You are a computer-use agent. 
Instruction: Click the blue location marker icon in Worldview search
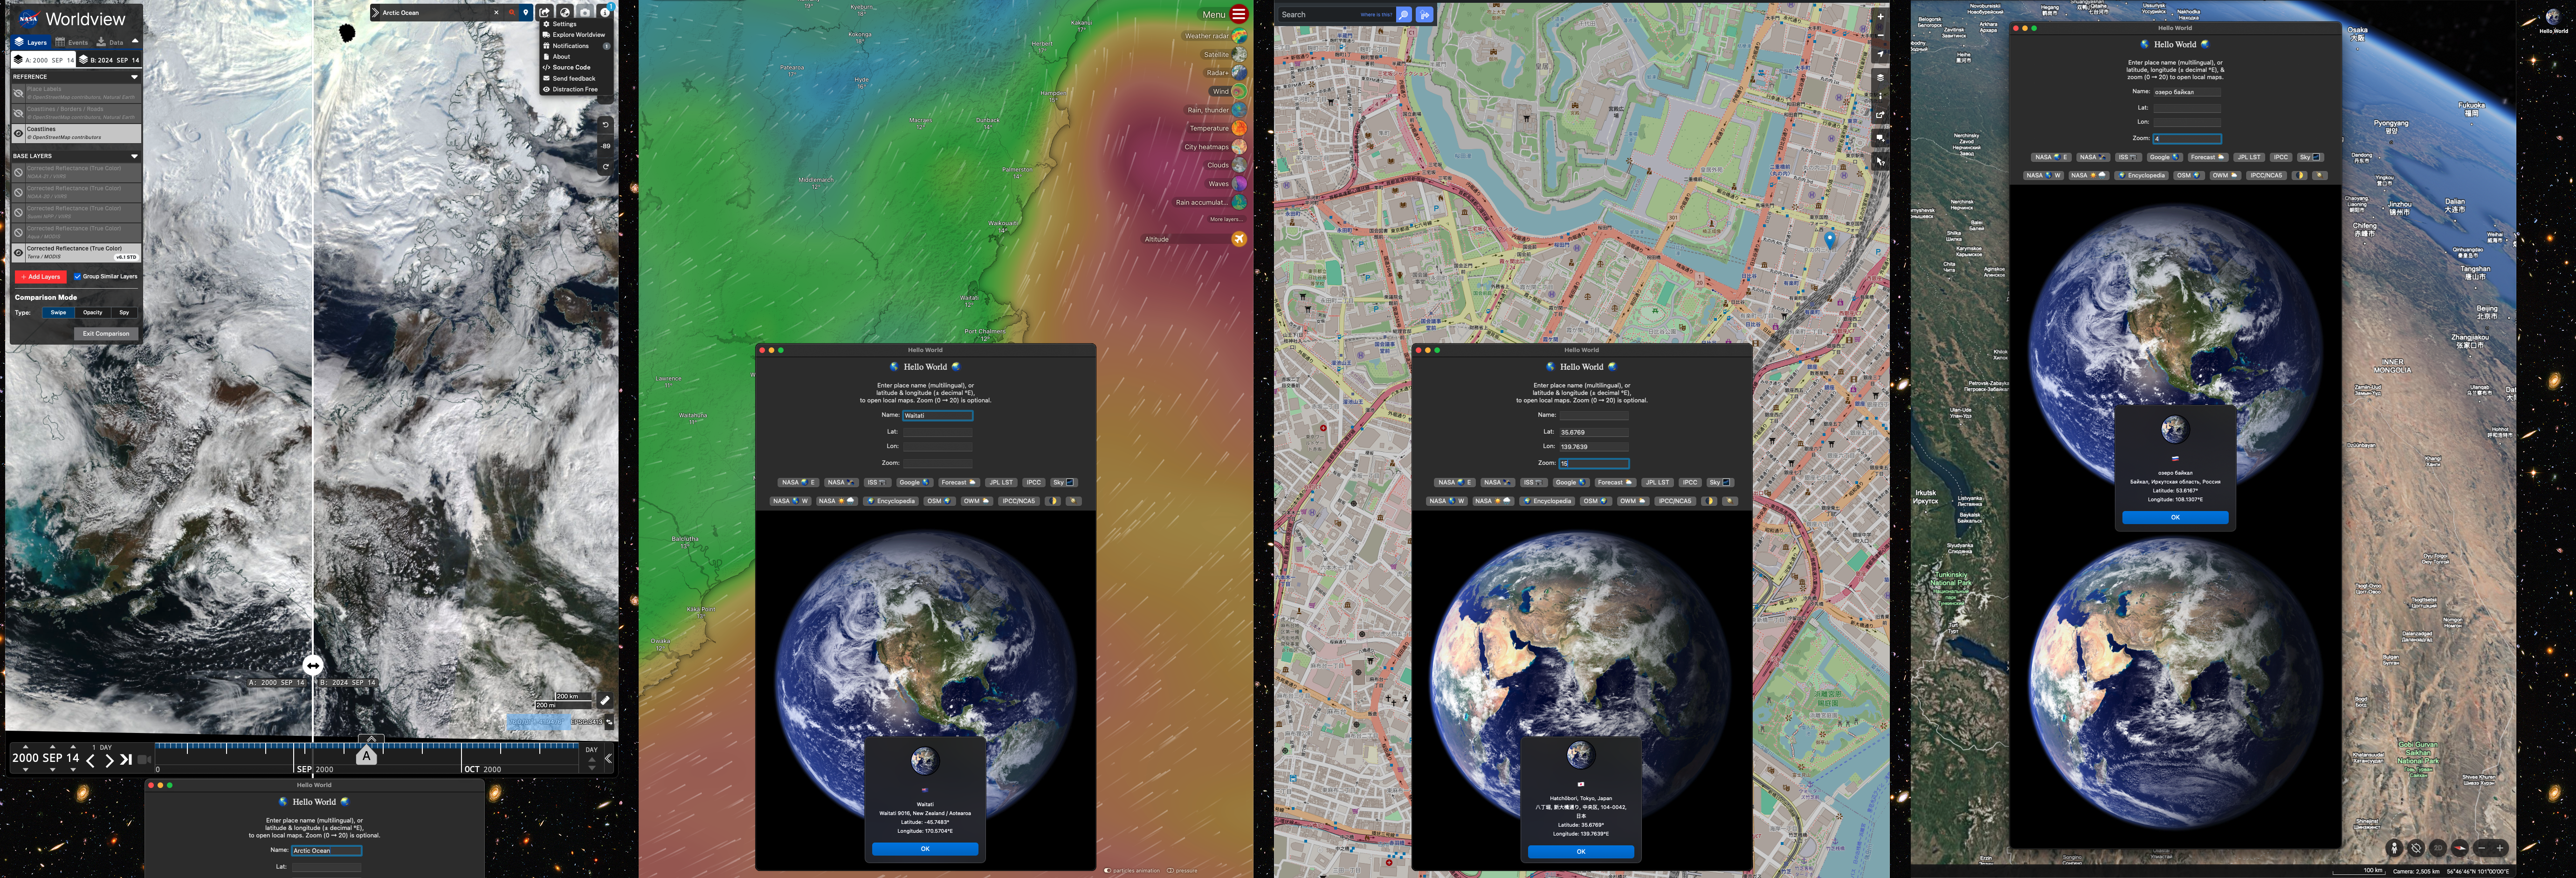coord(526,13)
